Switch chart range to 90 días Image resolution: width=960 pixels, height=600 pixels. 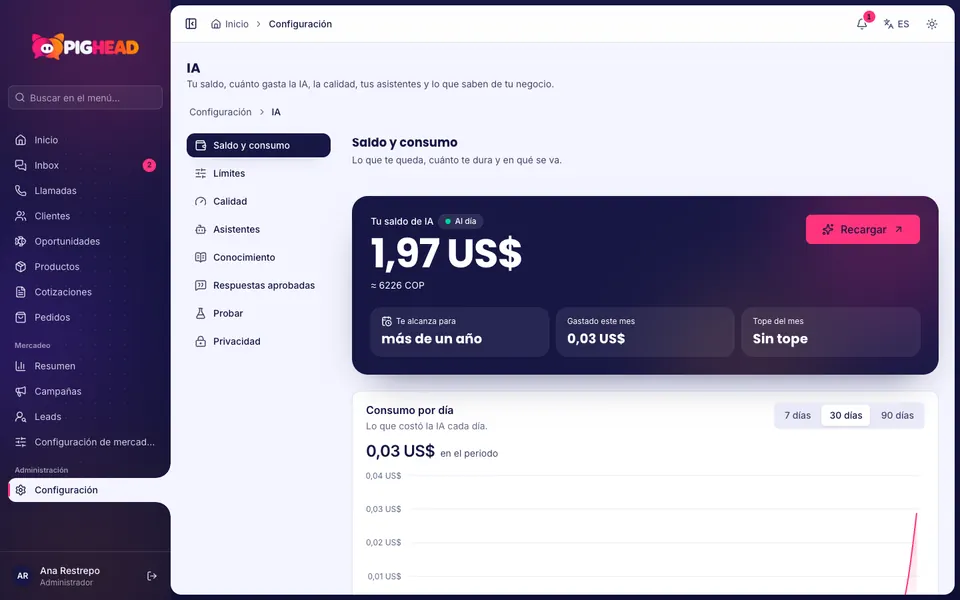point(897,415)
